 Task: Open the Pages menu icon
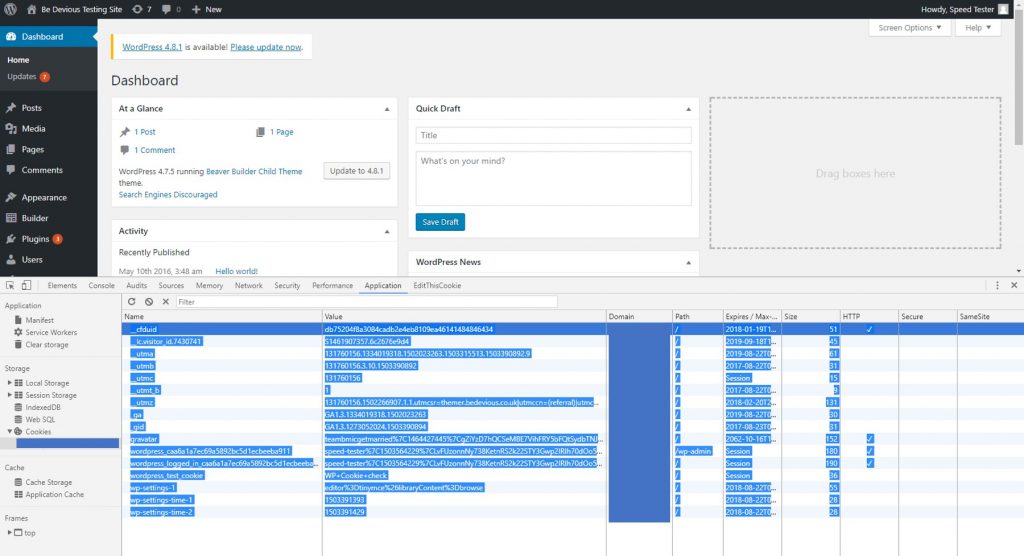[x=11, y=149]
